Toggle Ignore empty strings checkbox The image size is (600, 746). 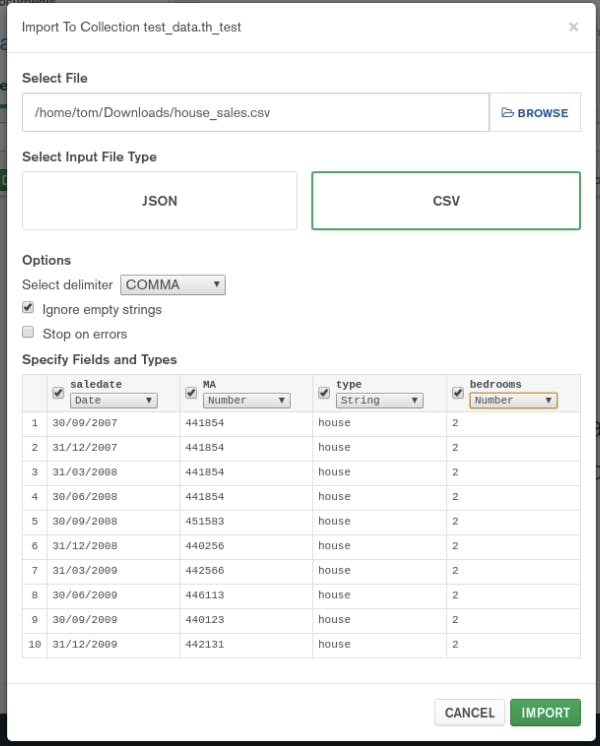point(29,309)
